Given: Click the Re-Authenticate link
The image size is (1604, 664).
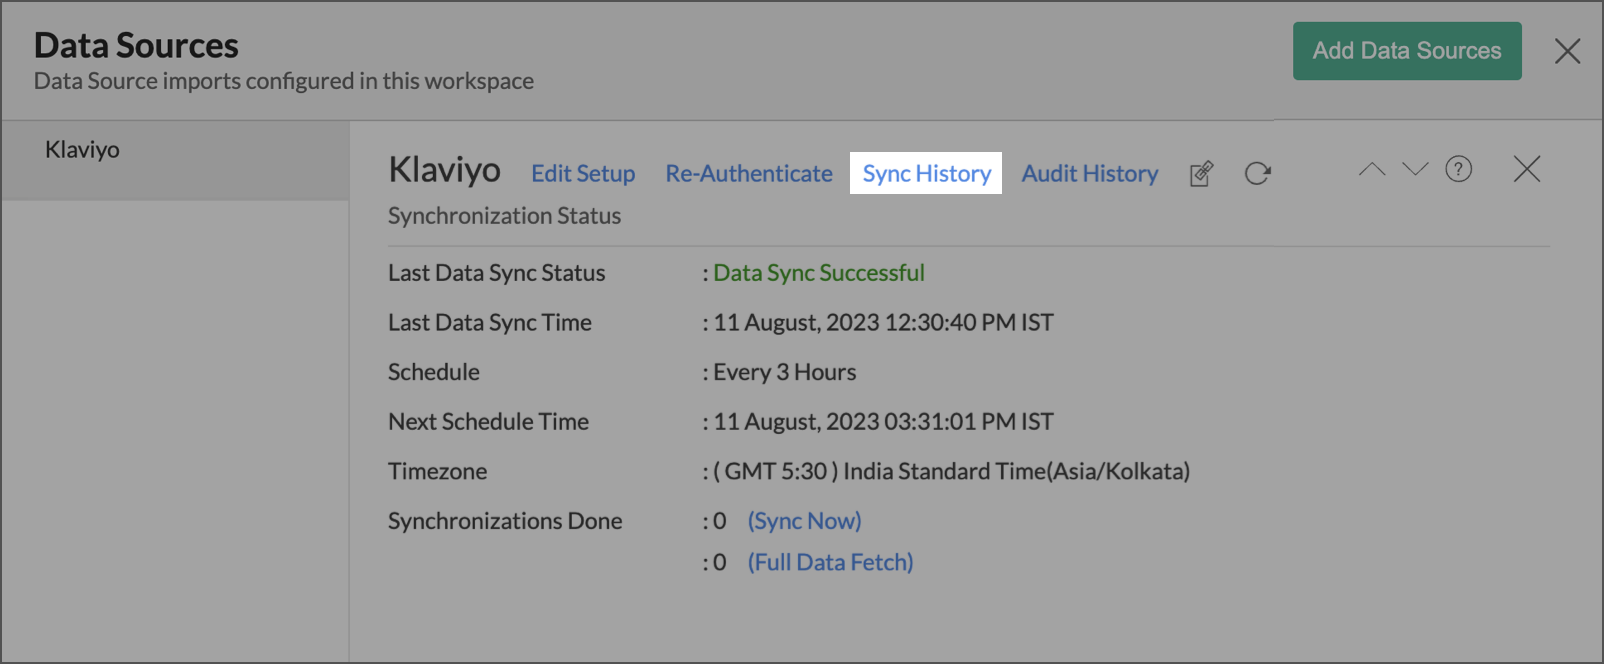Looking at the screenshot, I should (x=748, y=174).
